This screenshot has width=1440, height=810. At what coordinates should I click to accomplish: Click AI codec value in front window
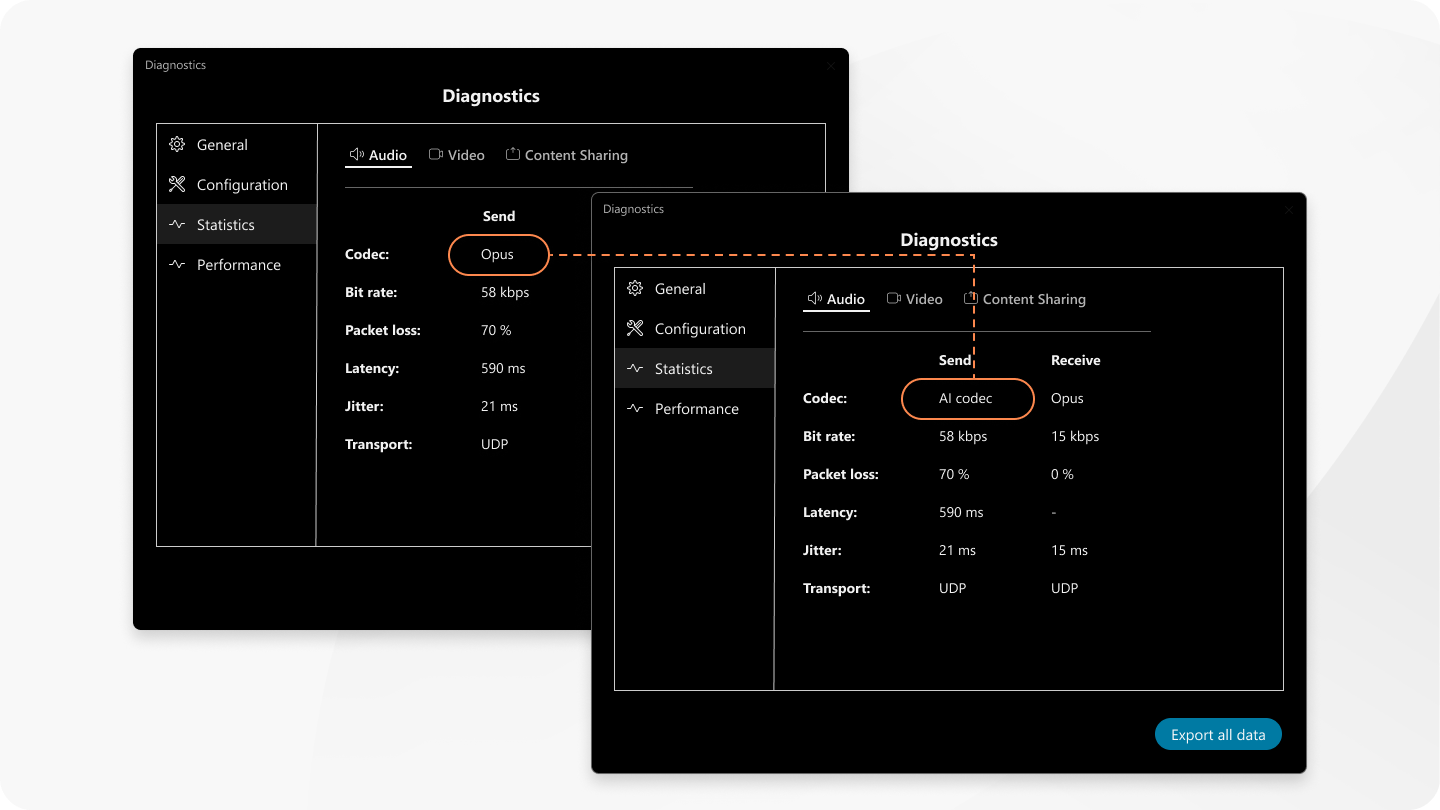click(966, 398)
